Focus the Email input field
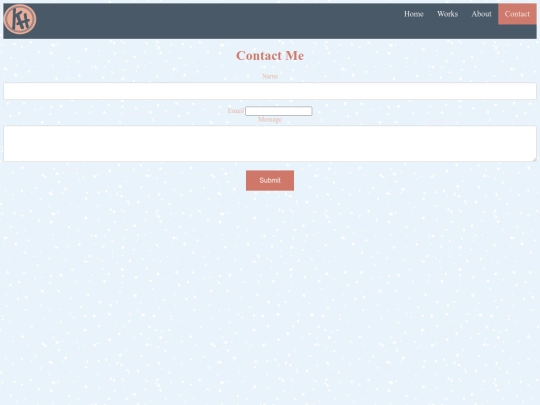The width and height of the screenshot is (540, 405). click(279, 111)
